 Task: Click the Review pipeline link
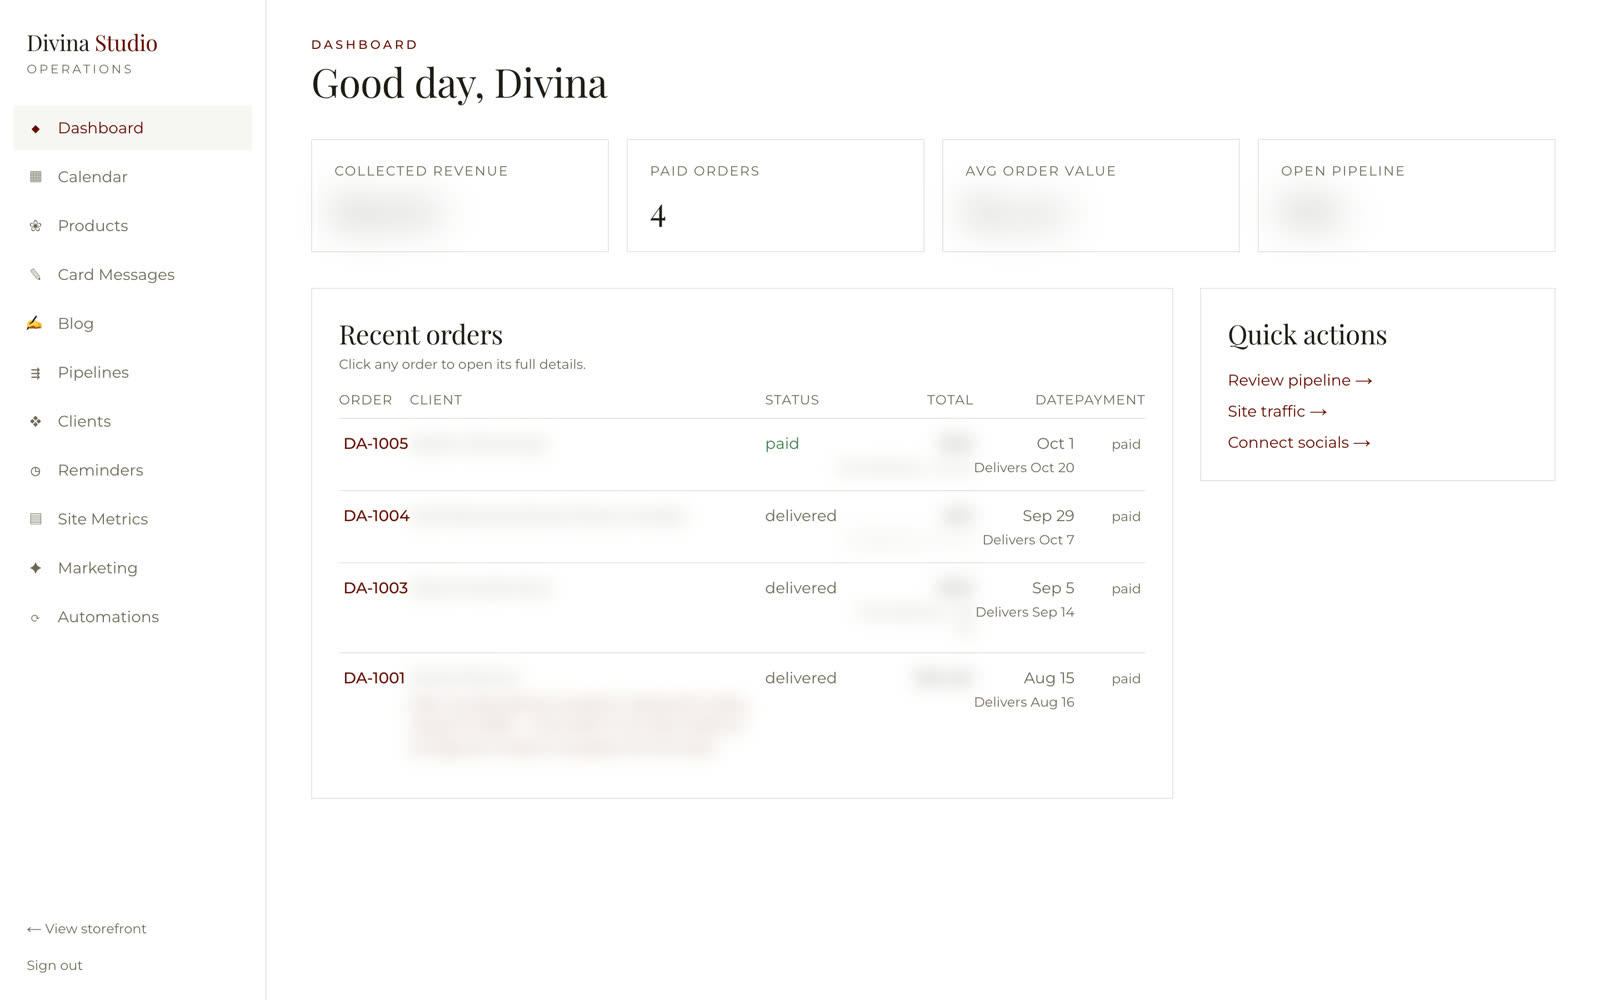pos(1300,381)
